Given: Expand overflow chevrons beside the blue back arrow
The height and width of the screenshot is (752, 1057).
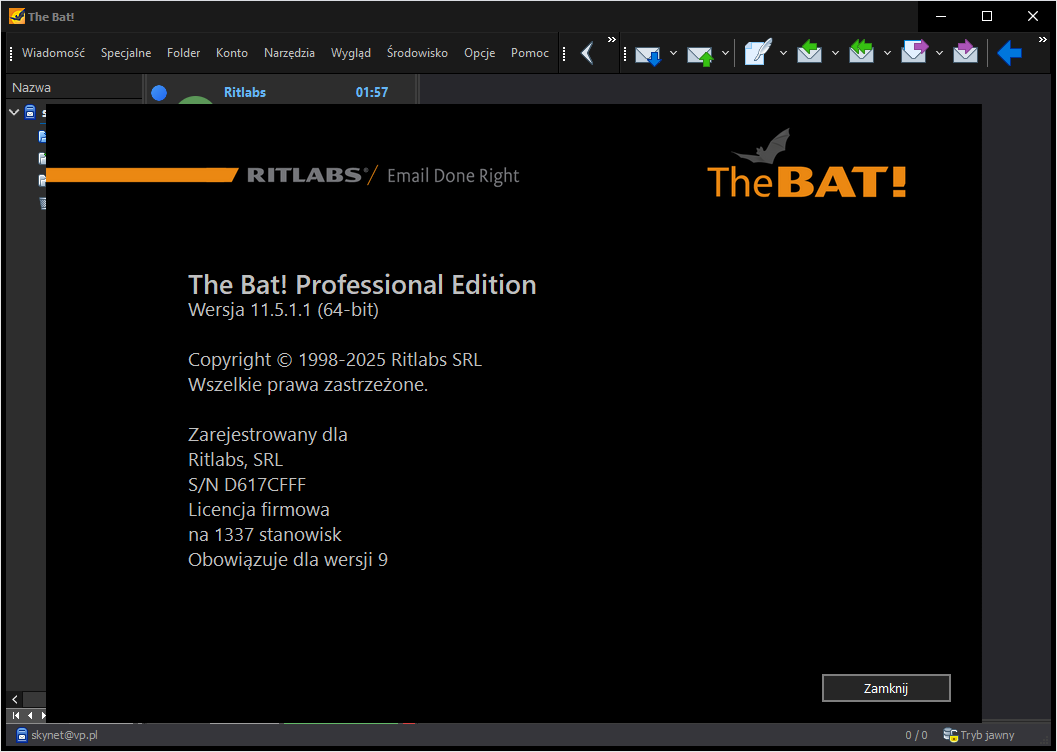Looking at the screenshot, I should [1042, 40].
